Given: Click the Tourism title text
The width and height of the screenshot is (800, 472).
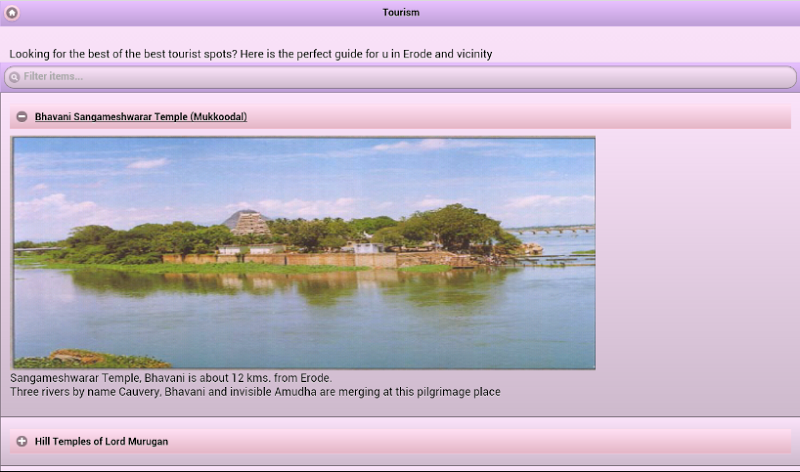Looking at the screenshot, I should click(x=401, y=12).
